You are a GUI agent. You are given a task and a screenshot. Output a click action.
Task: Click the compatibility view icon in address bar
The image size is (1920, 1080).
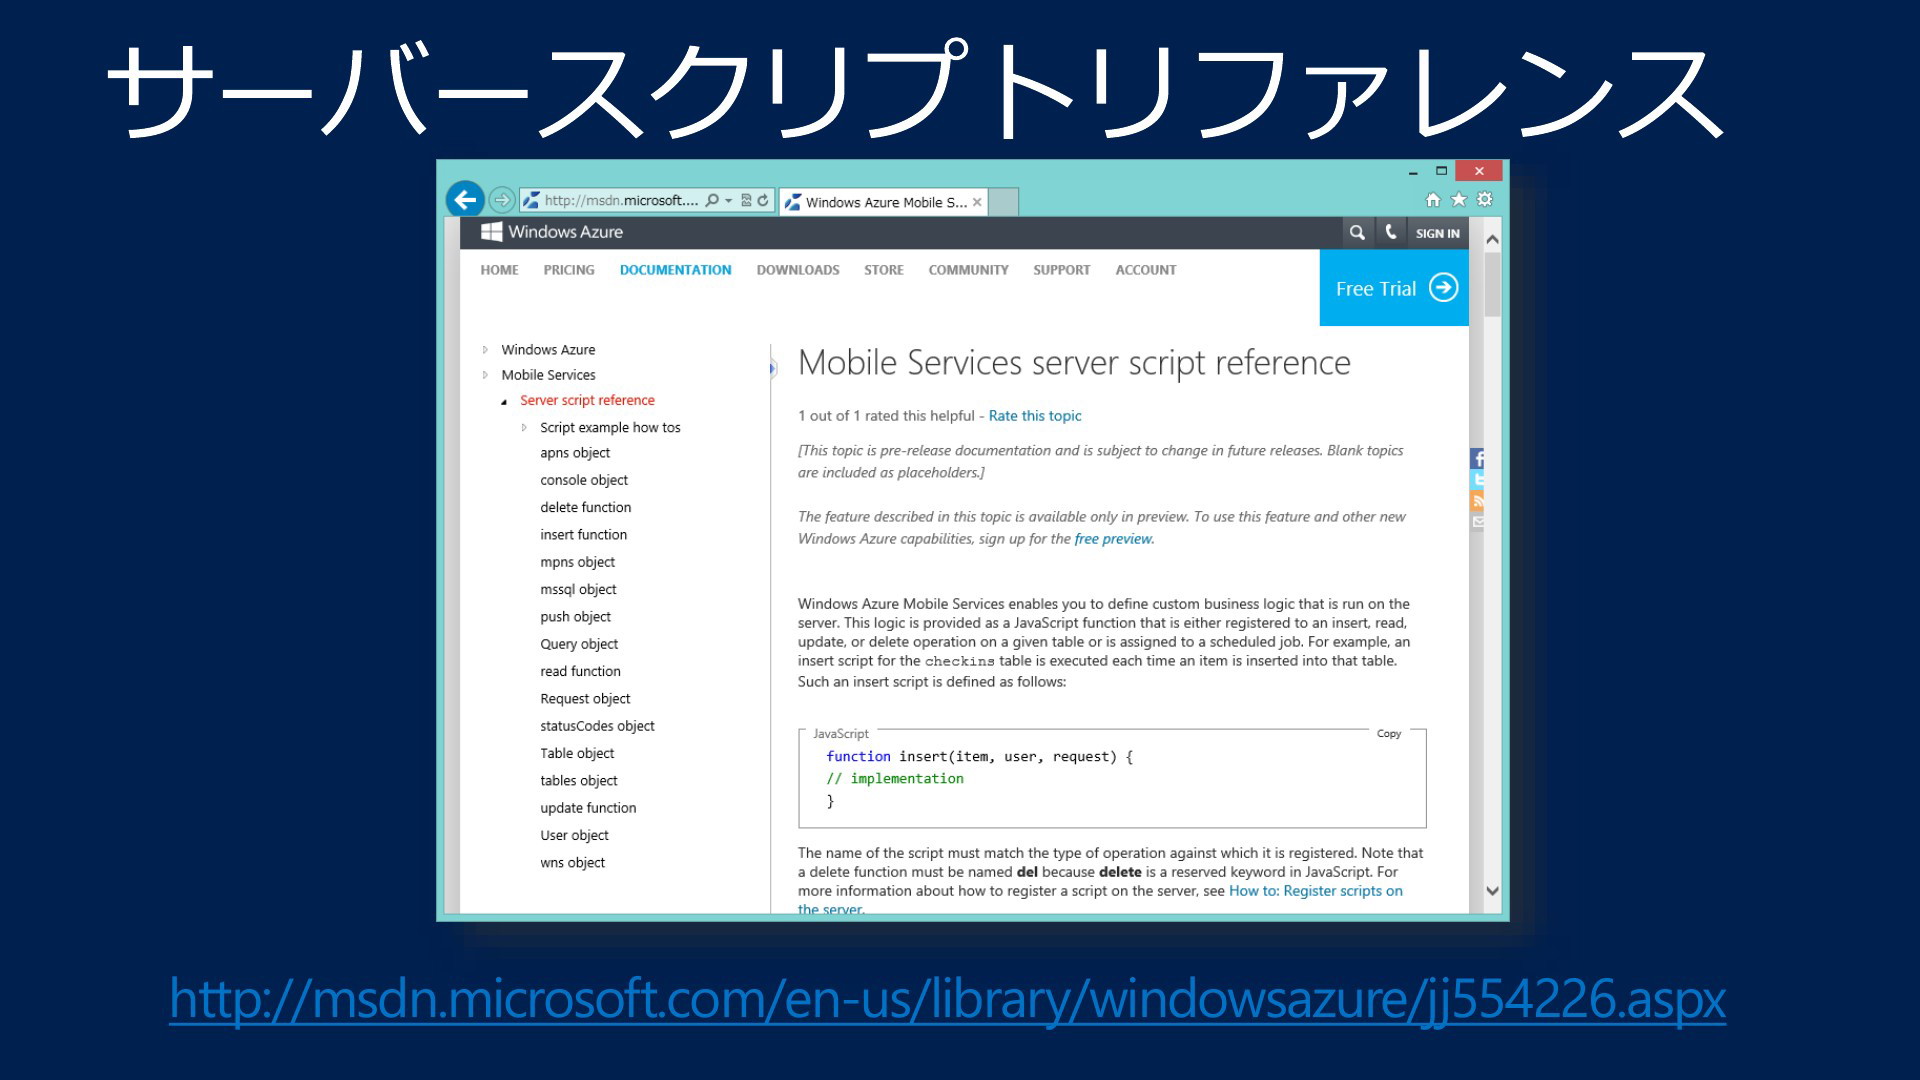746,200
